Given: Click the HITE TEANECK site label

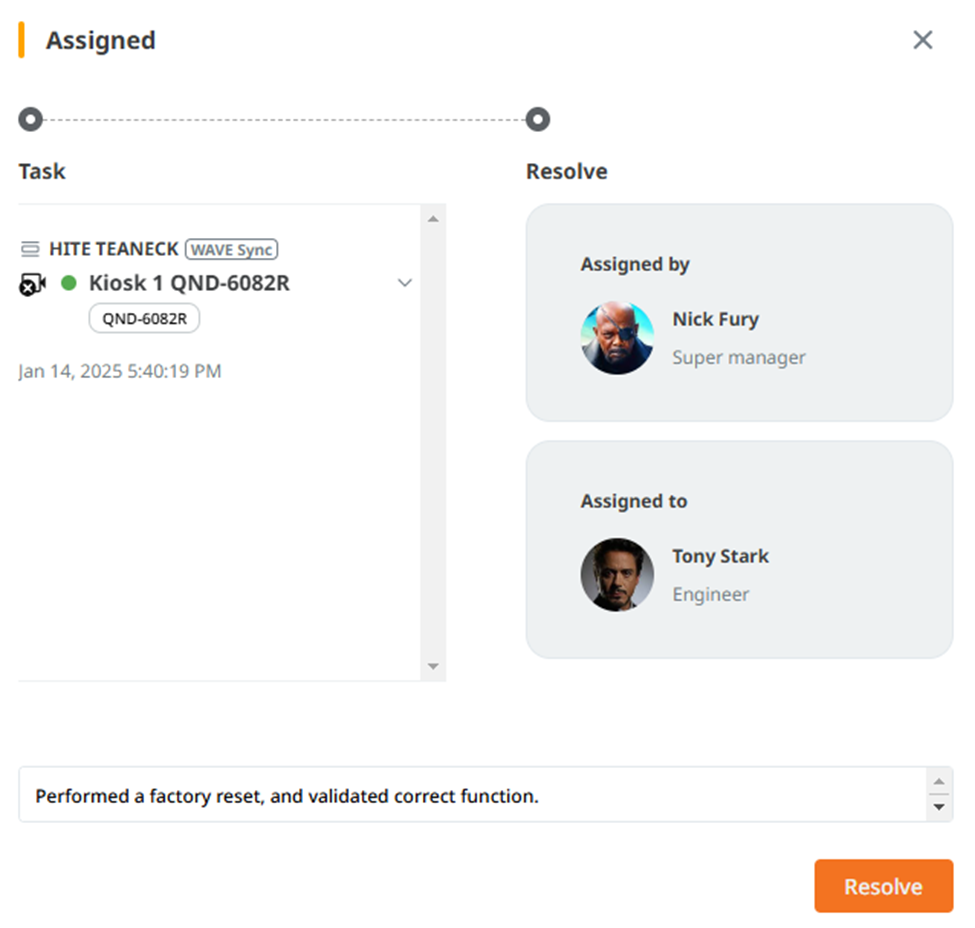Looking at the screenshot, I should click(x=114, y=249).
